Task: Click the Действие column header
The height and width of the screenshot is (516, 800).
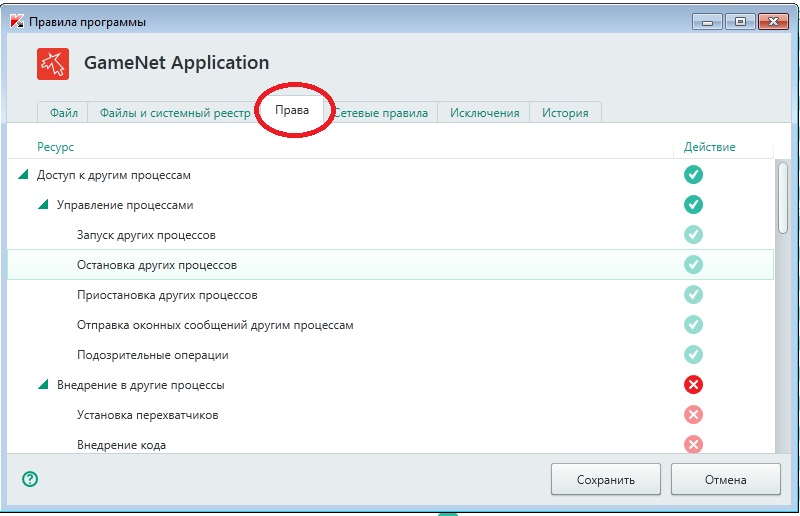Action: [x=709, y=147]
